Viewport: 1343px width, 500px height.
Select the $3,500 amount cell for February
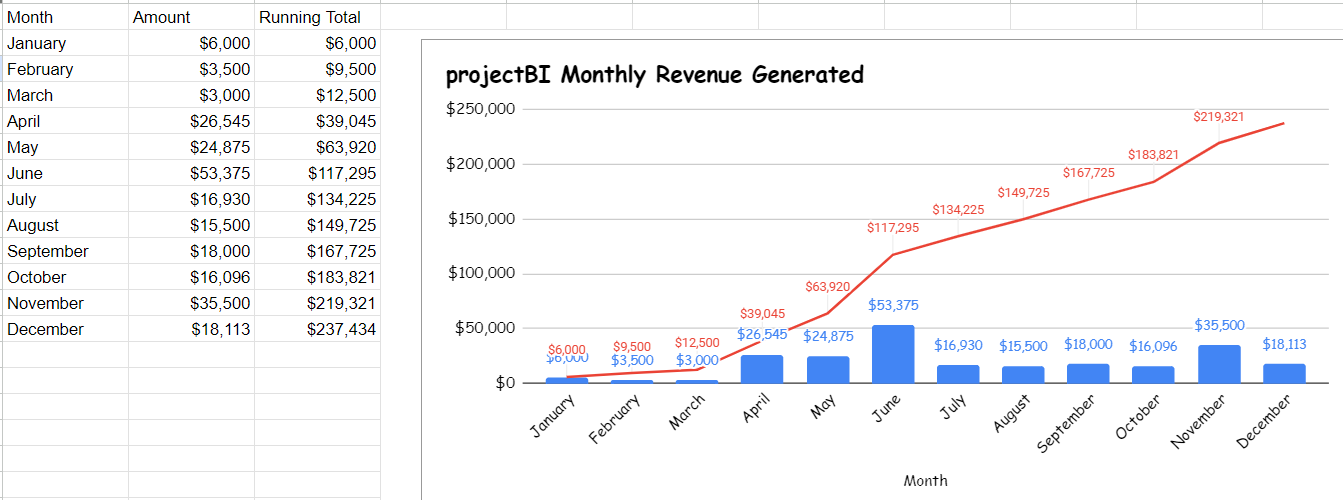[191, 69]
